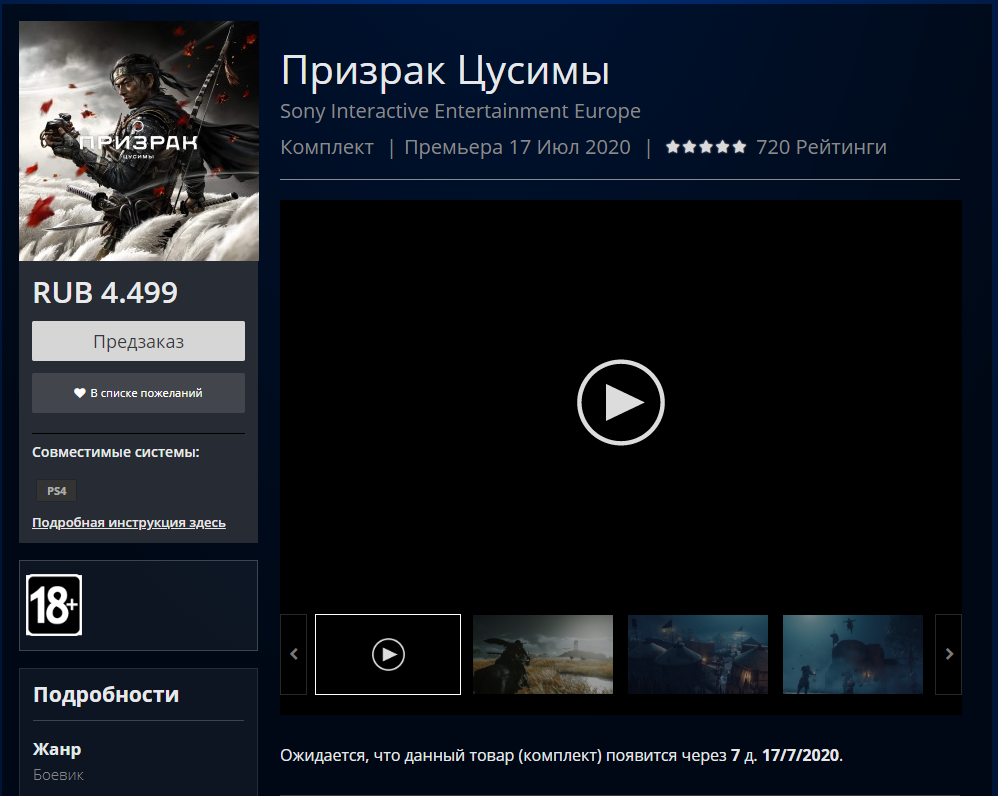Open the night village huts screenshot thumbnail

[698, 654]
